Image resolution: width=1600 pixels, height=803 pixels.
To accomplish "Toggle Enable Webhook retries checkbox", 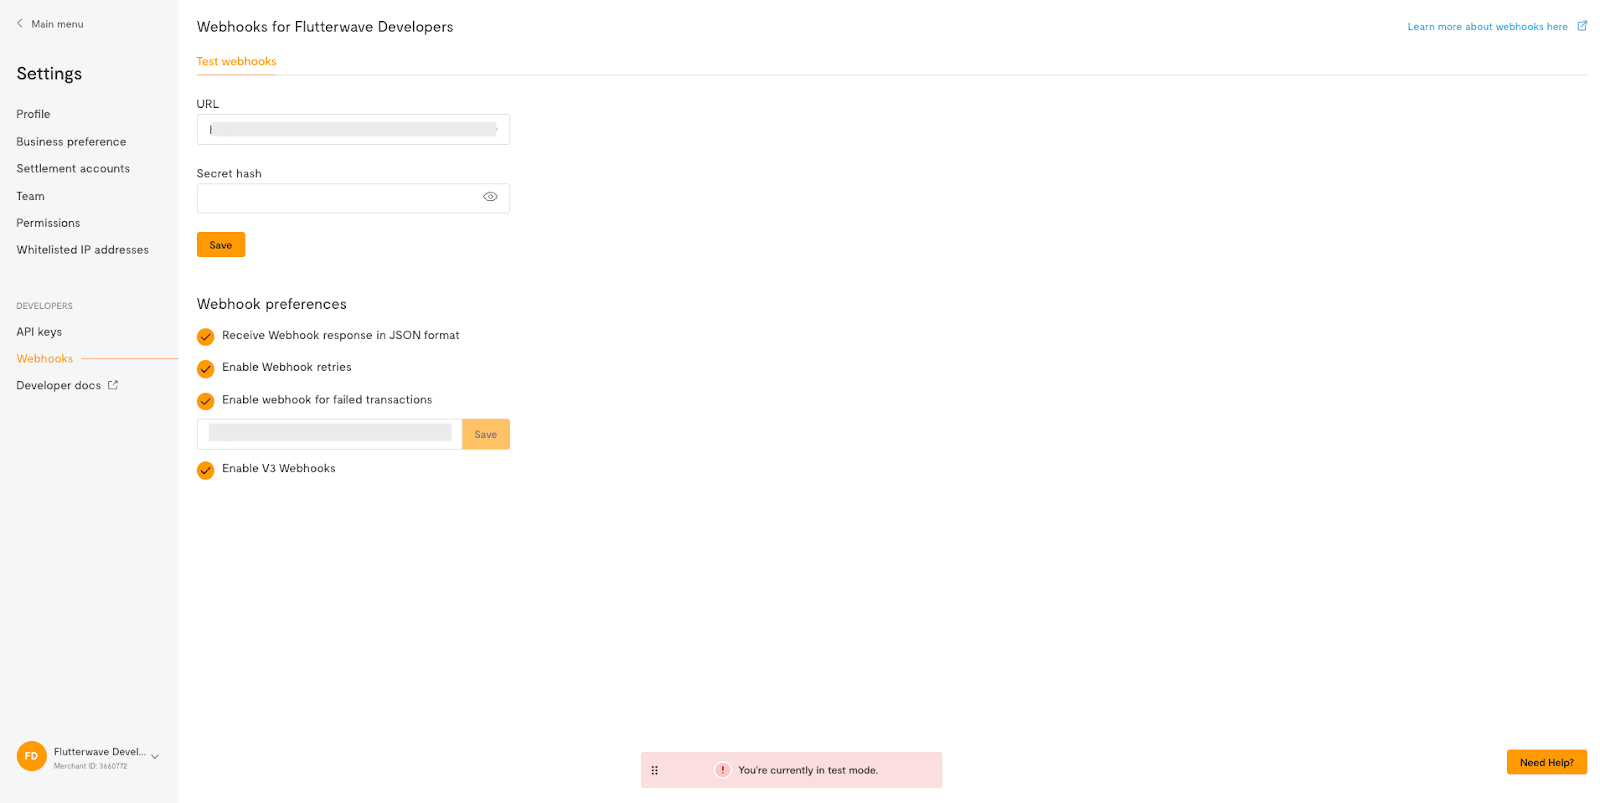I will coord(205,368).
